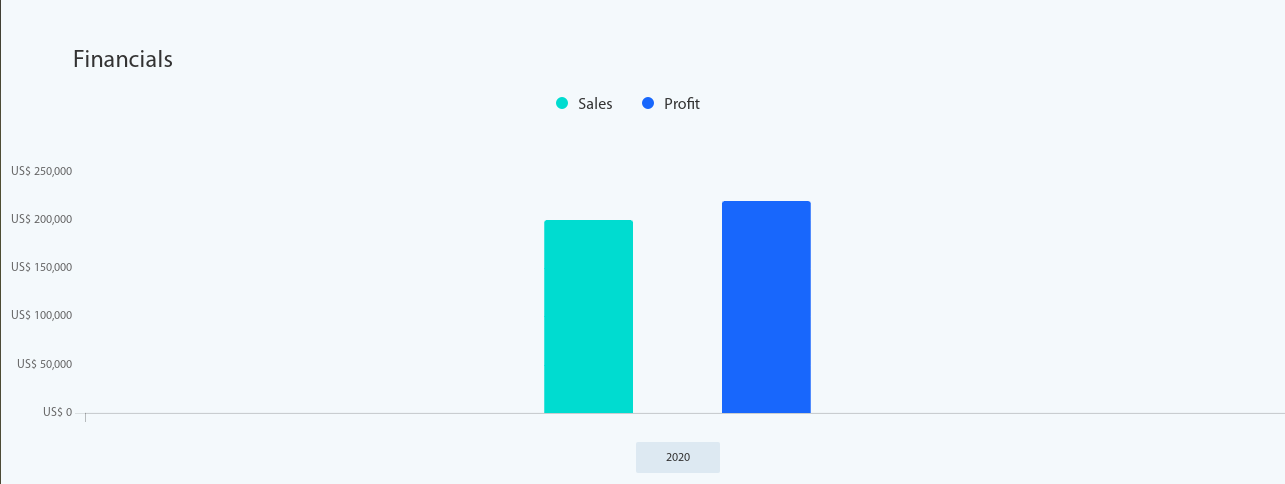Image resolution: width=1285 pixels, height=484 pixels.
Task: Click the US$ 100,000 axis label
Action: (41, 315)
